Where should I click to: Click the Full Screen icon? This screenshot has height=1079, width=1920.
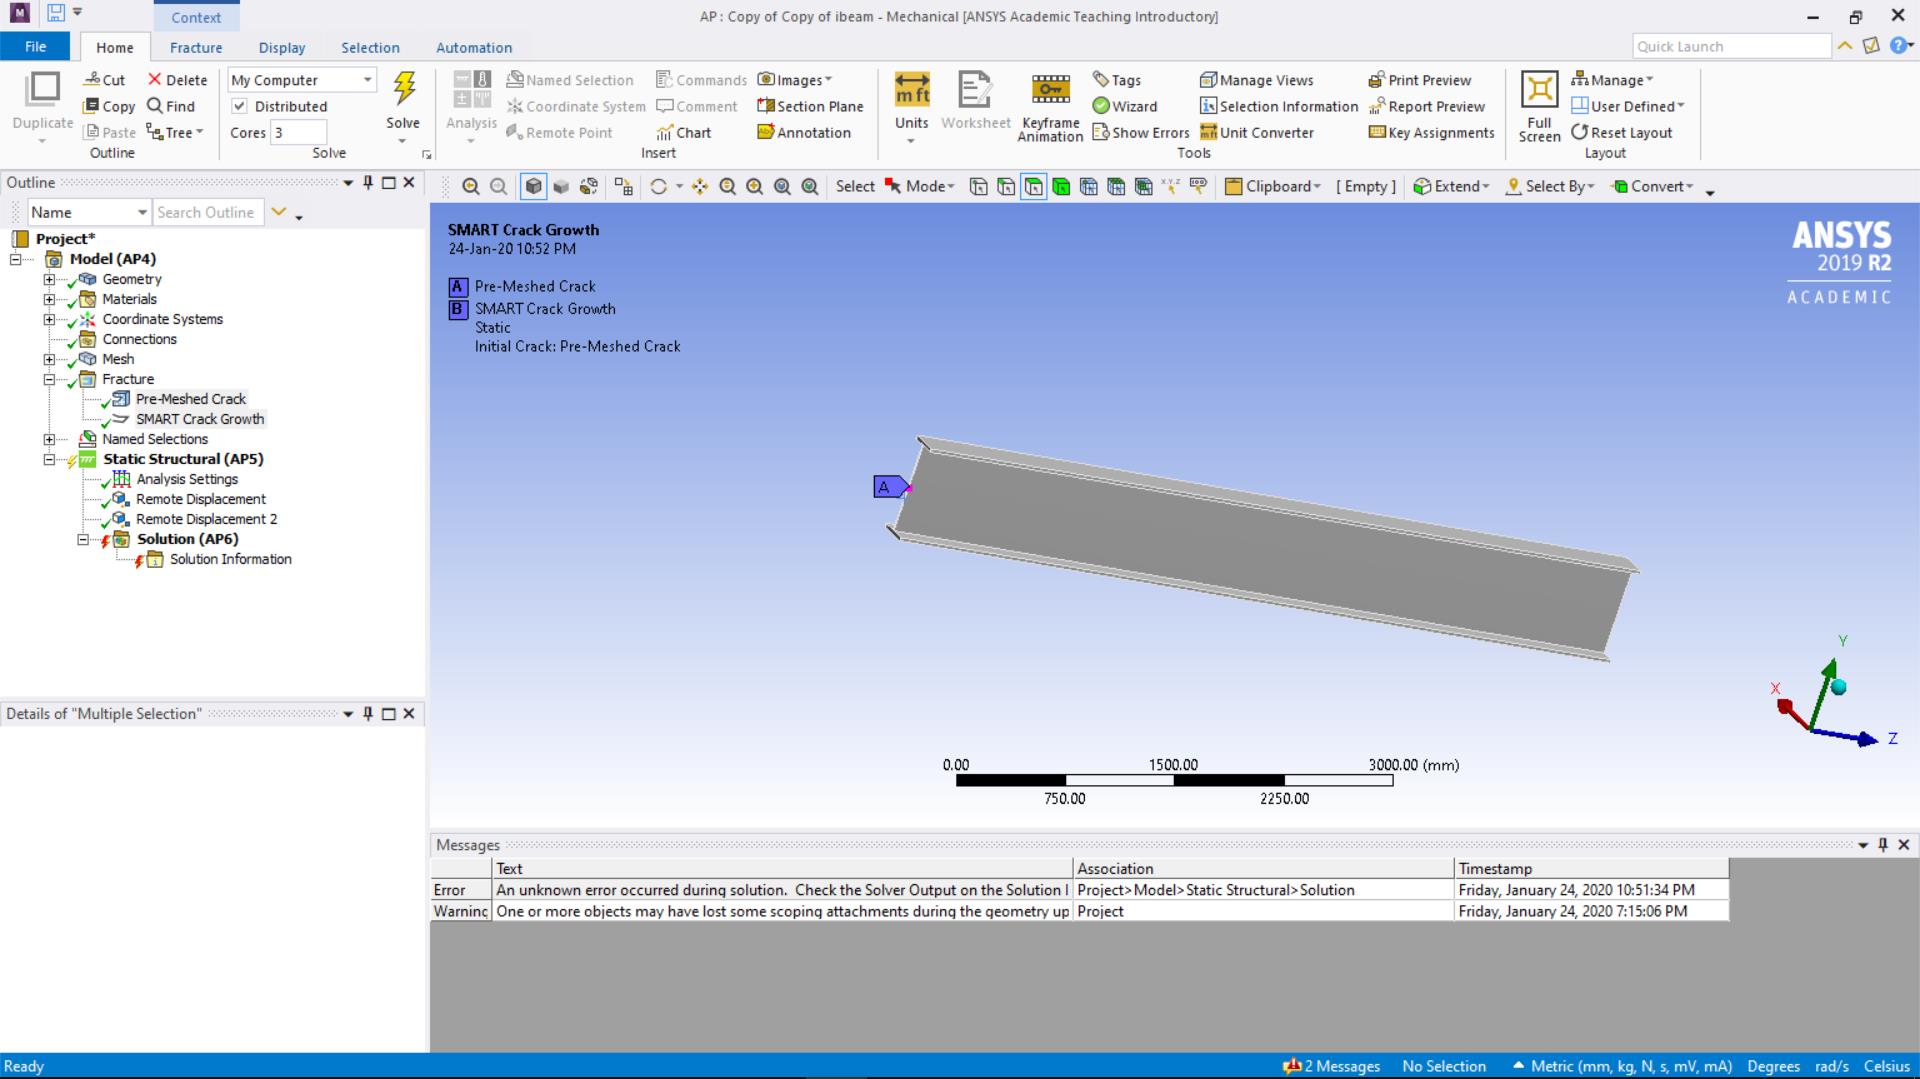tap(1539, 106)
